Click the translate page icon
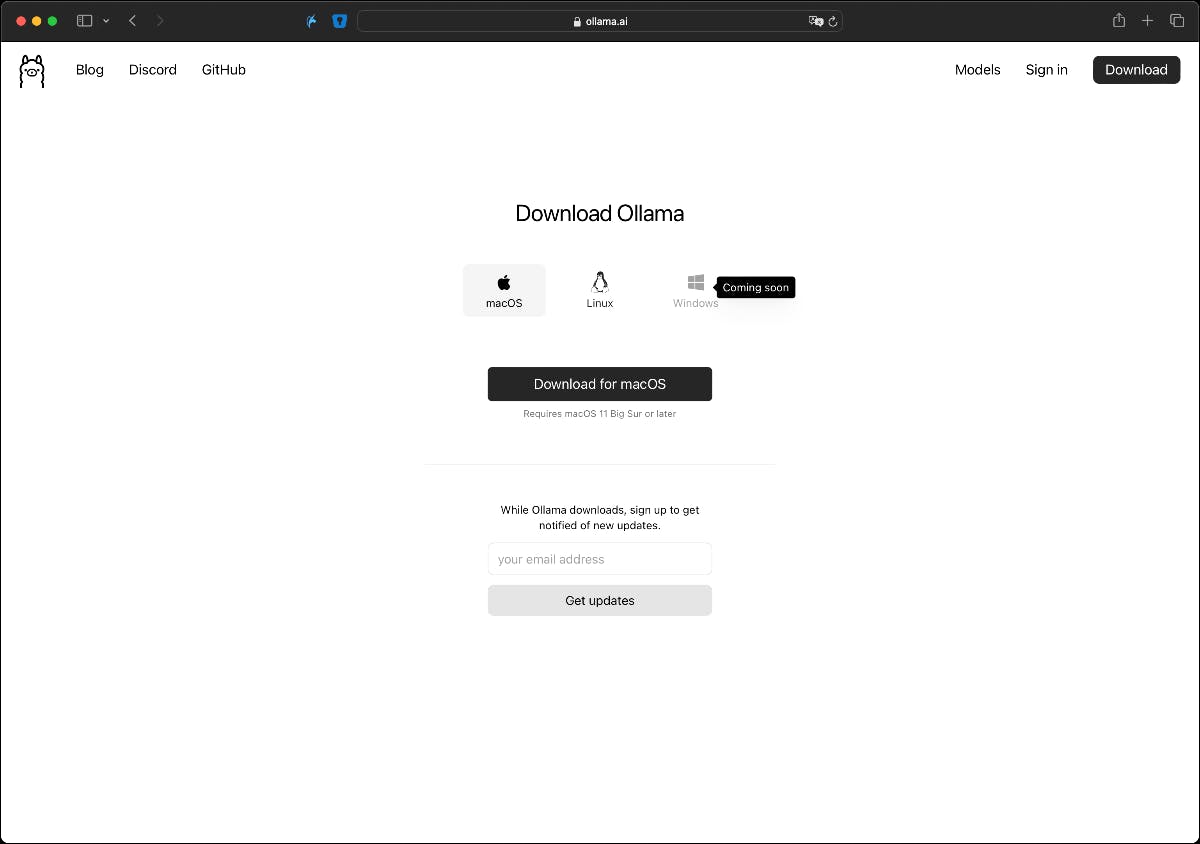 point(816,21)
